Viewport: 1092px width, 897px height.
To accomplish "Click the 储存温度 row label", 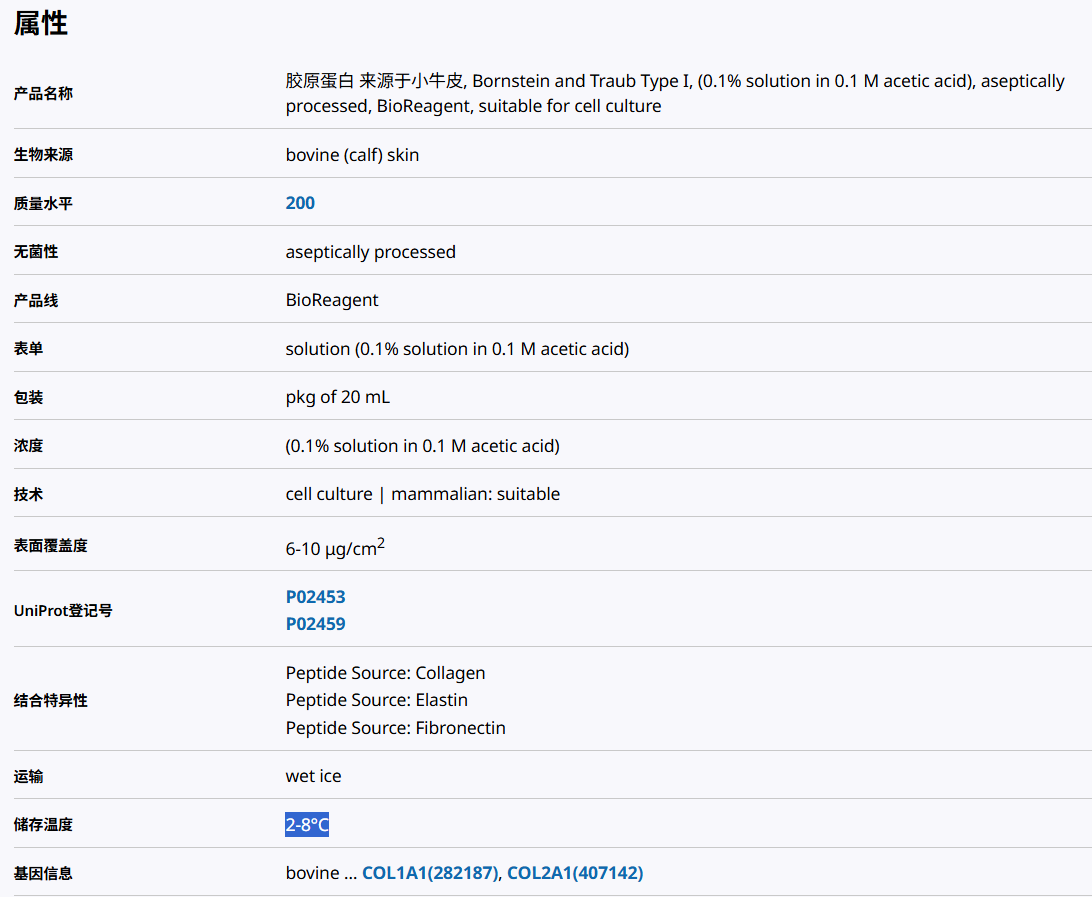I will coord(43,825).
